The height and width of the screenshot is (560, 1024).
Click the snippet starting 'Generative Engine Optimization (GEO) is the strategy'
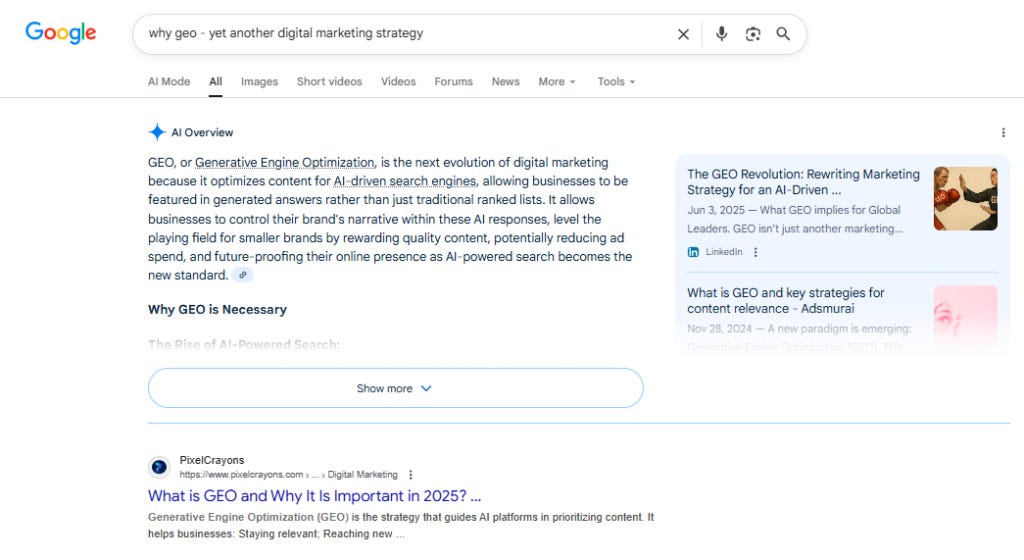click(401, 525)
